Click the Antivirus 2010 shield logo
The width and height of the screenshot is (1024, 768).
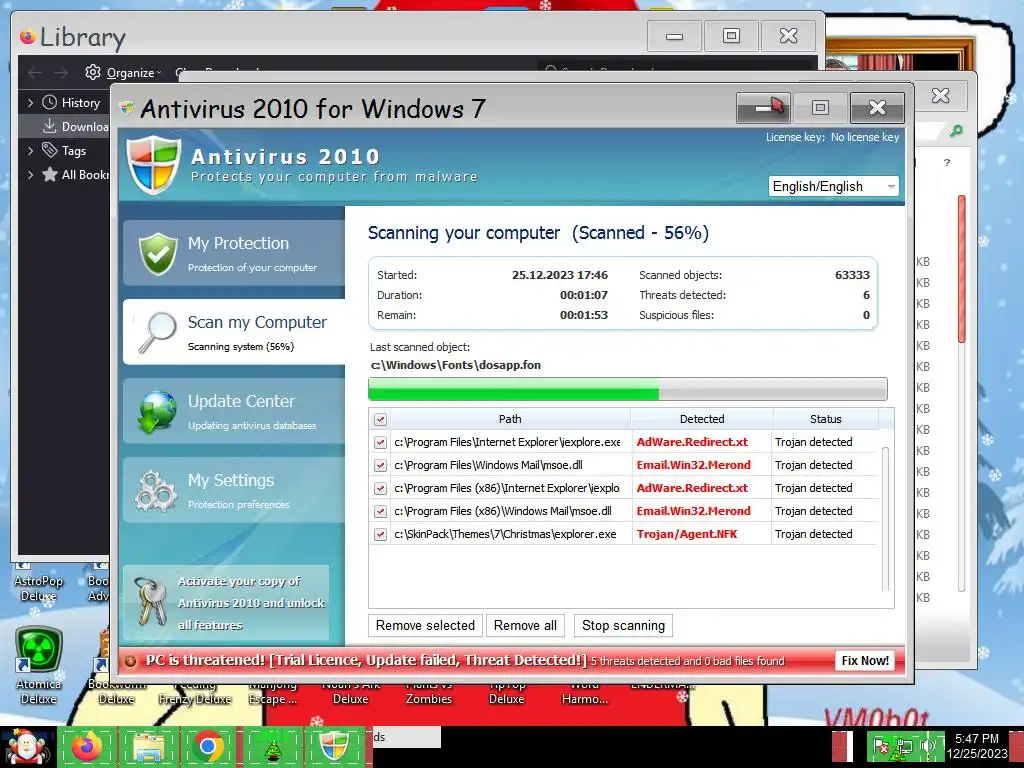(x=153, y=165)
